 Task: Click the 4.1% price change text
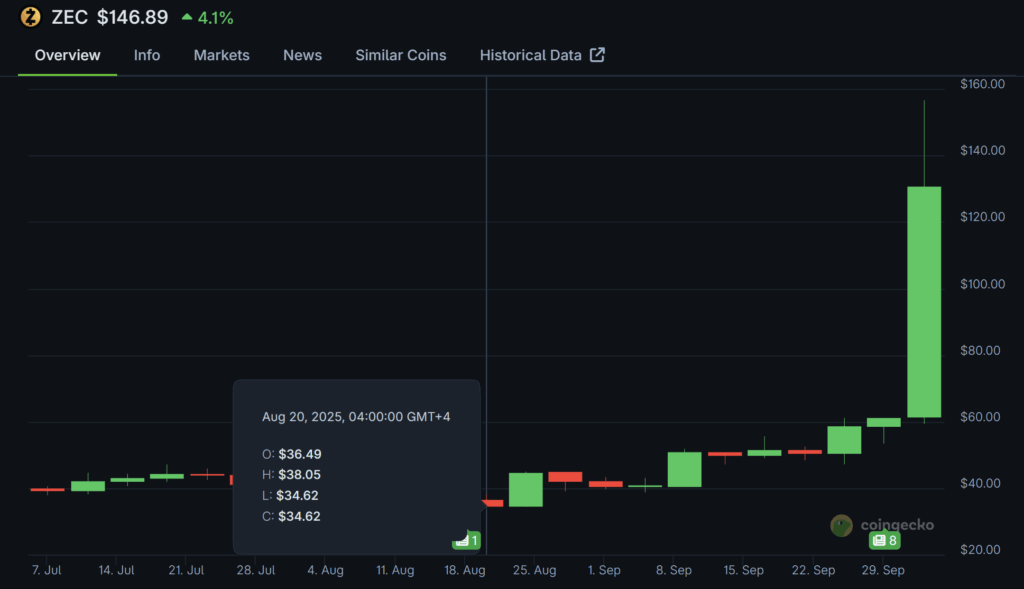(x=216, y=17)
